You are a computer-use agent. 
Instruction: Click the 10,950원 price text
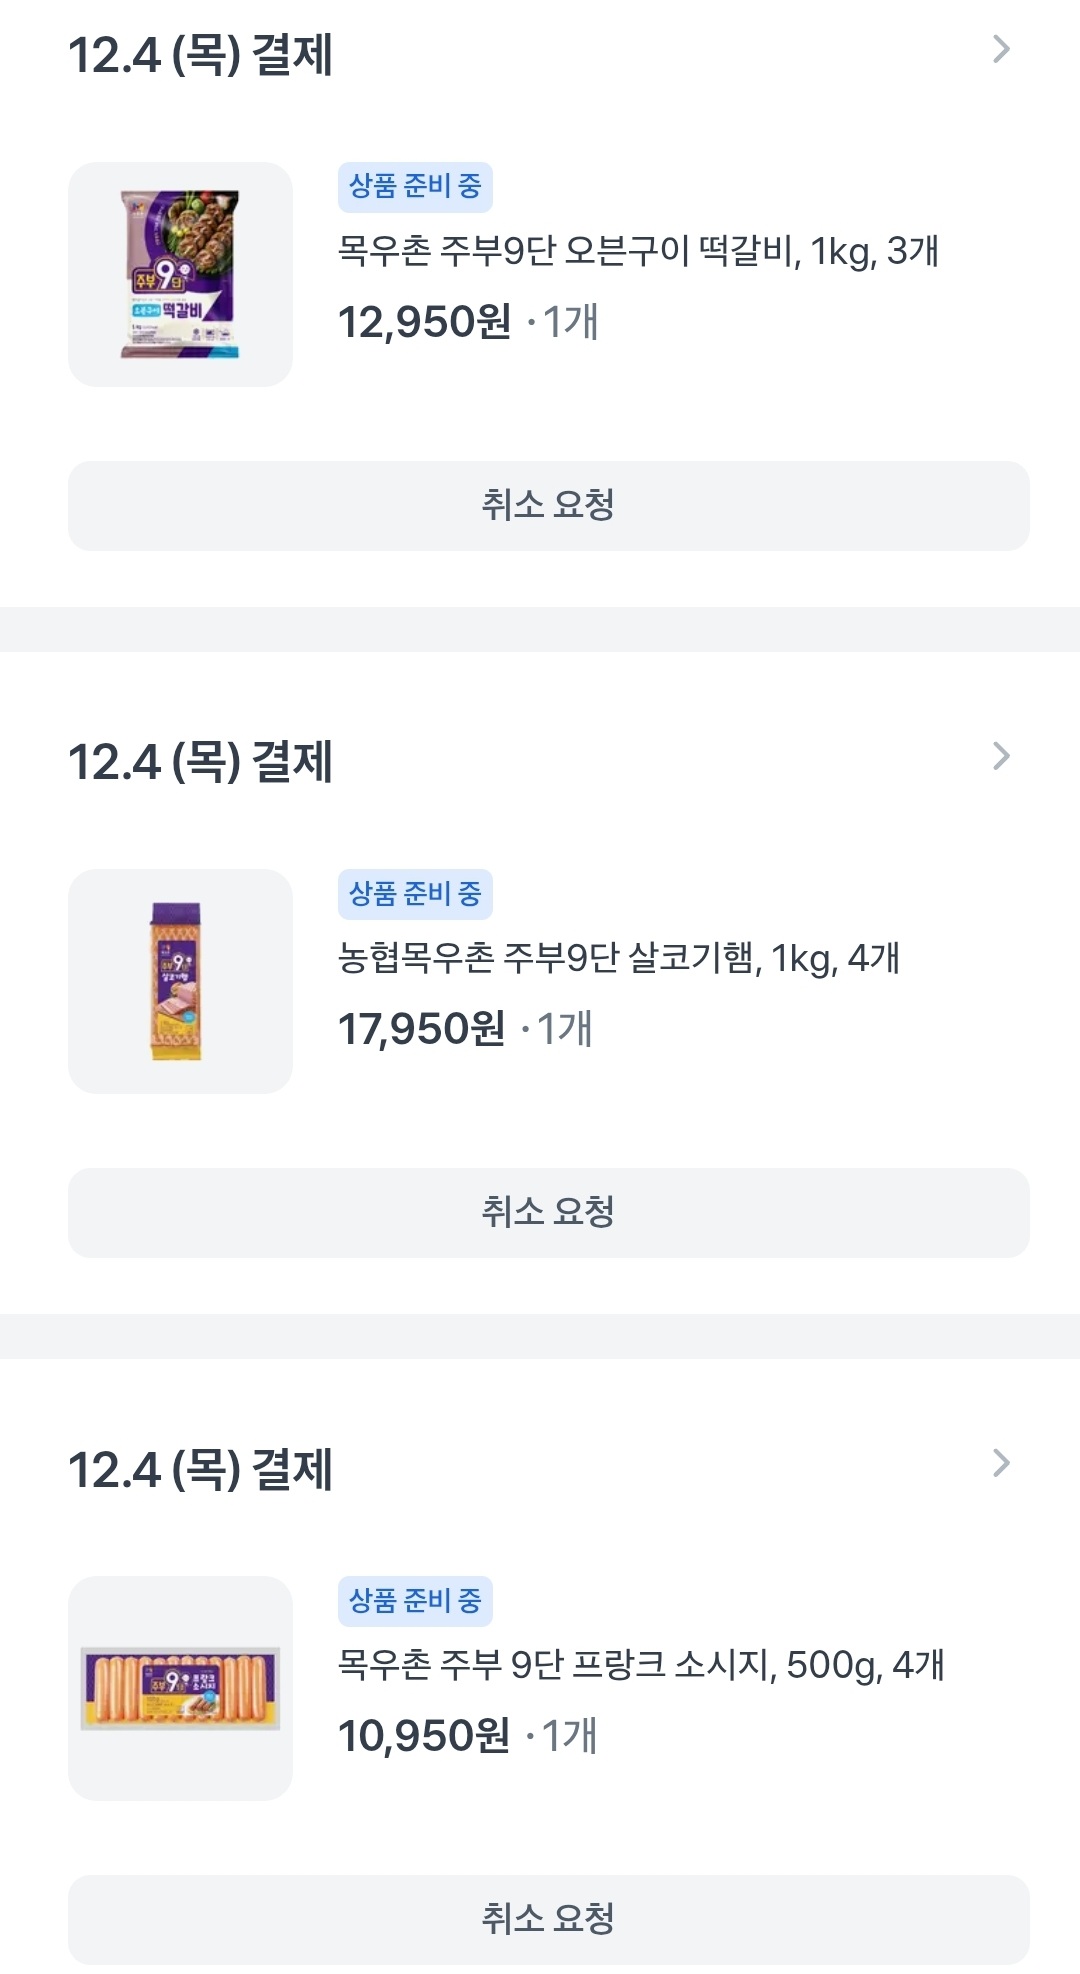coord(424,1736)
